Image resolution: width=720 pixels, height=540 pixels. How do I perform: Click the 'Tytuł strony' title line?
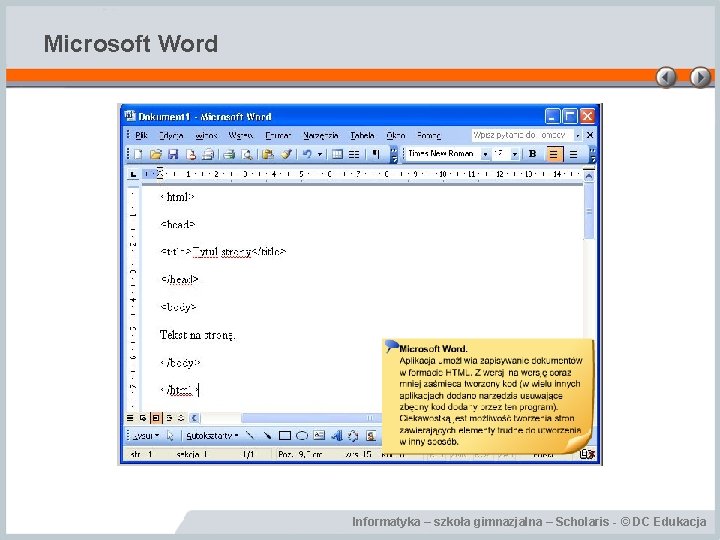(x=223, y=252)
